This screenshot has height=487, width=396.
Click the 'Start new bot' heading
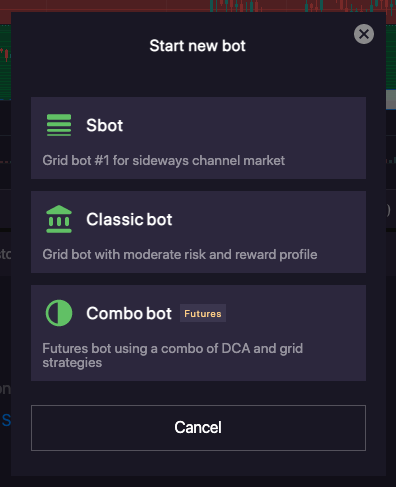tap(198, 46)
